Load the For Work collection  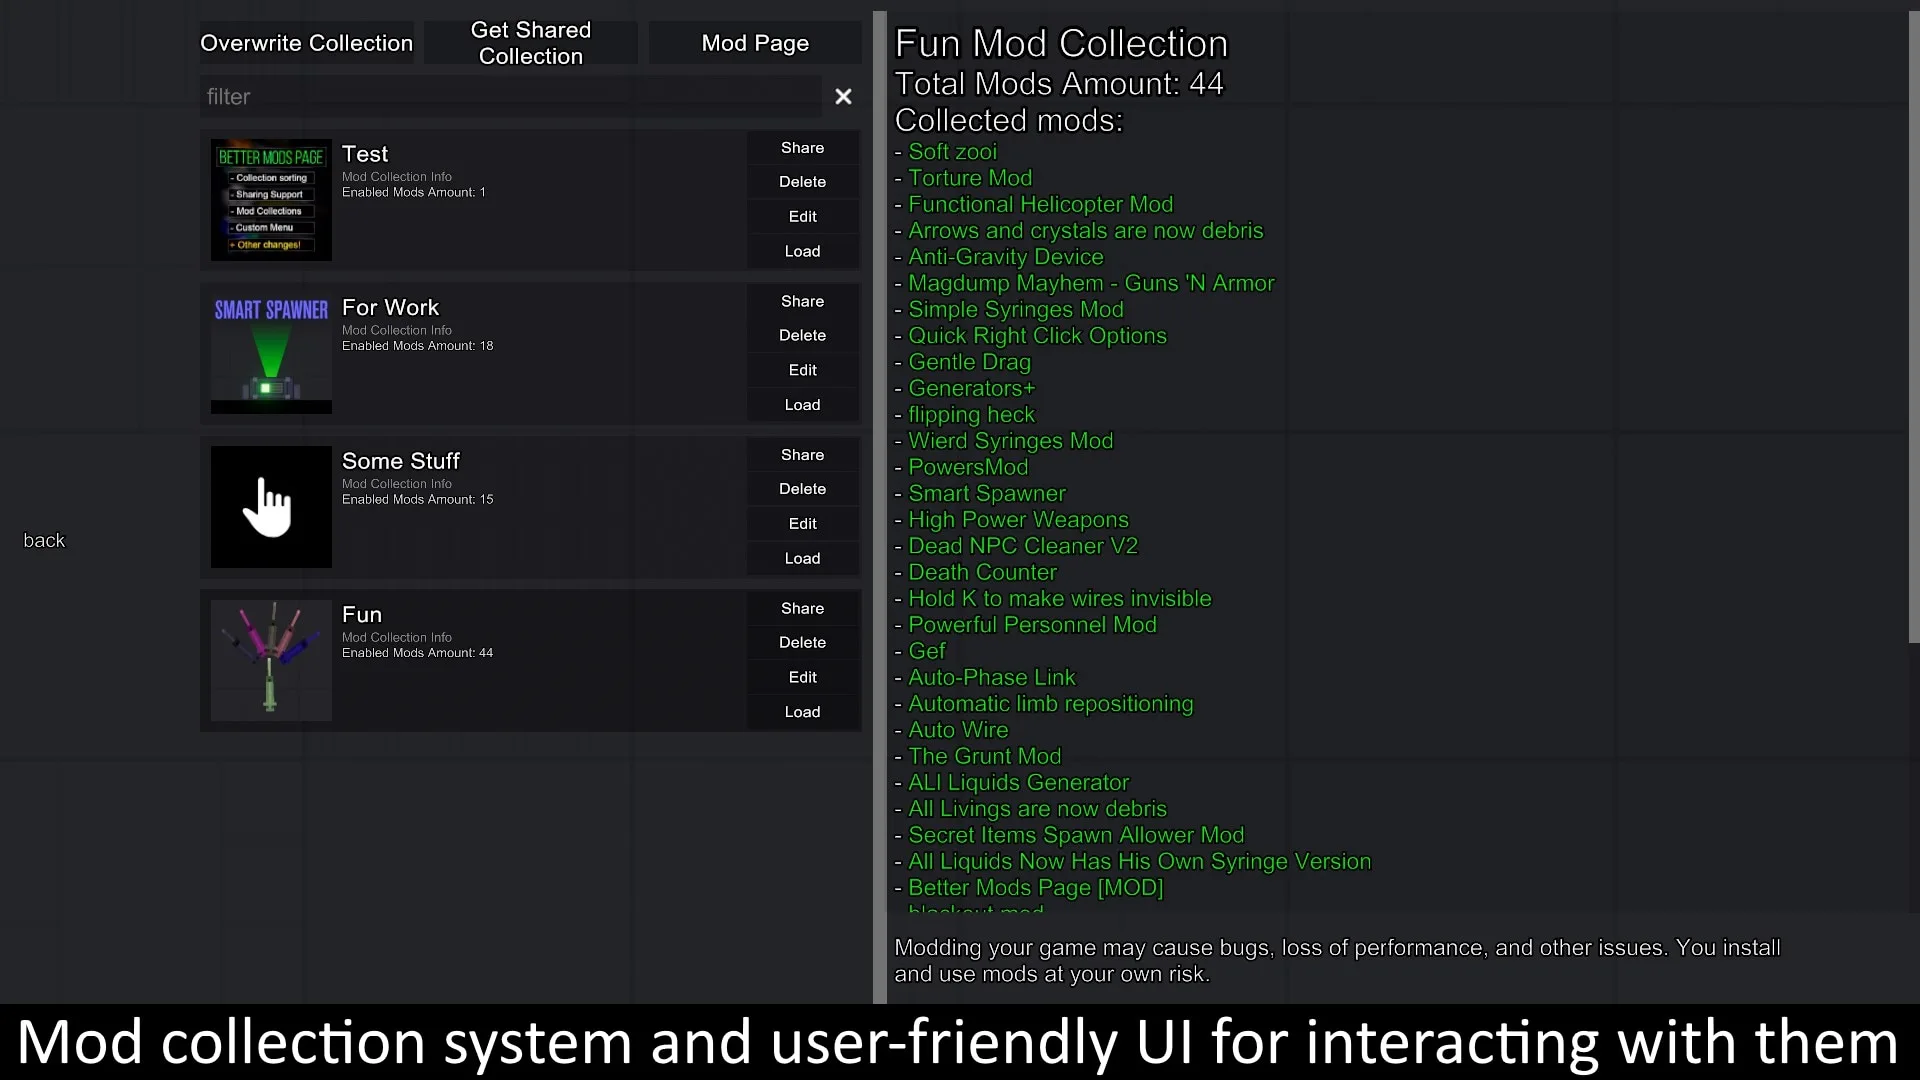coord(803,405)
